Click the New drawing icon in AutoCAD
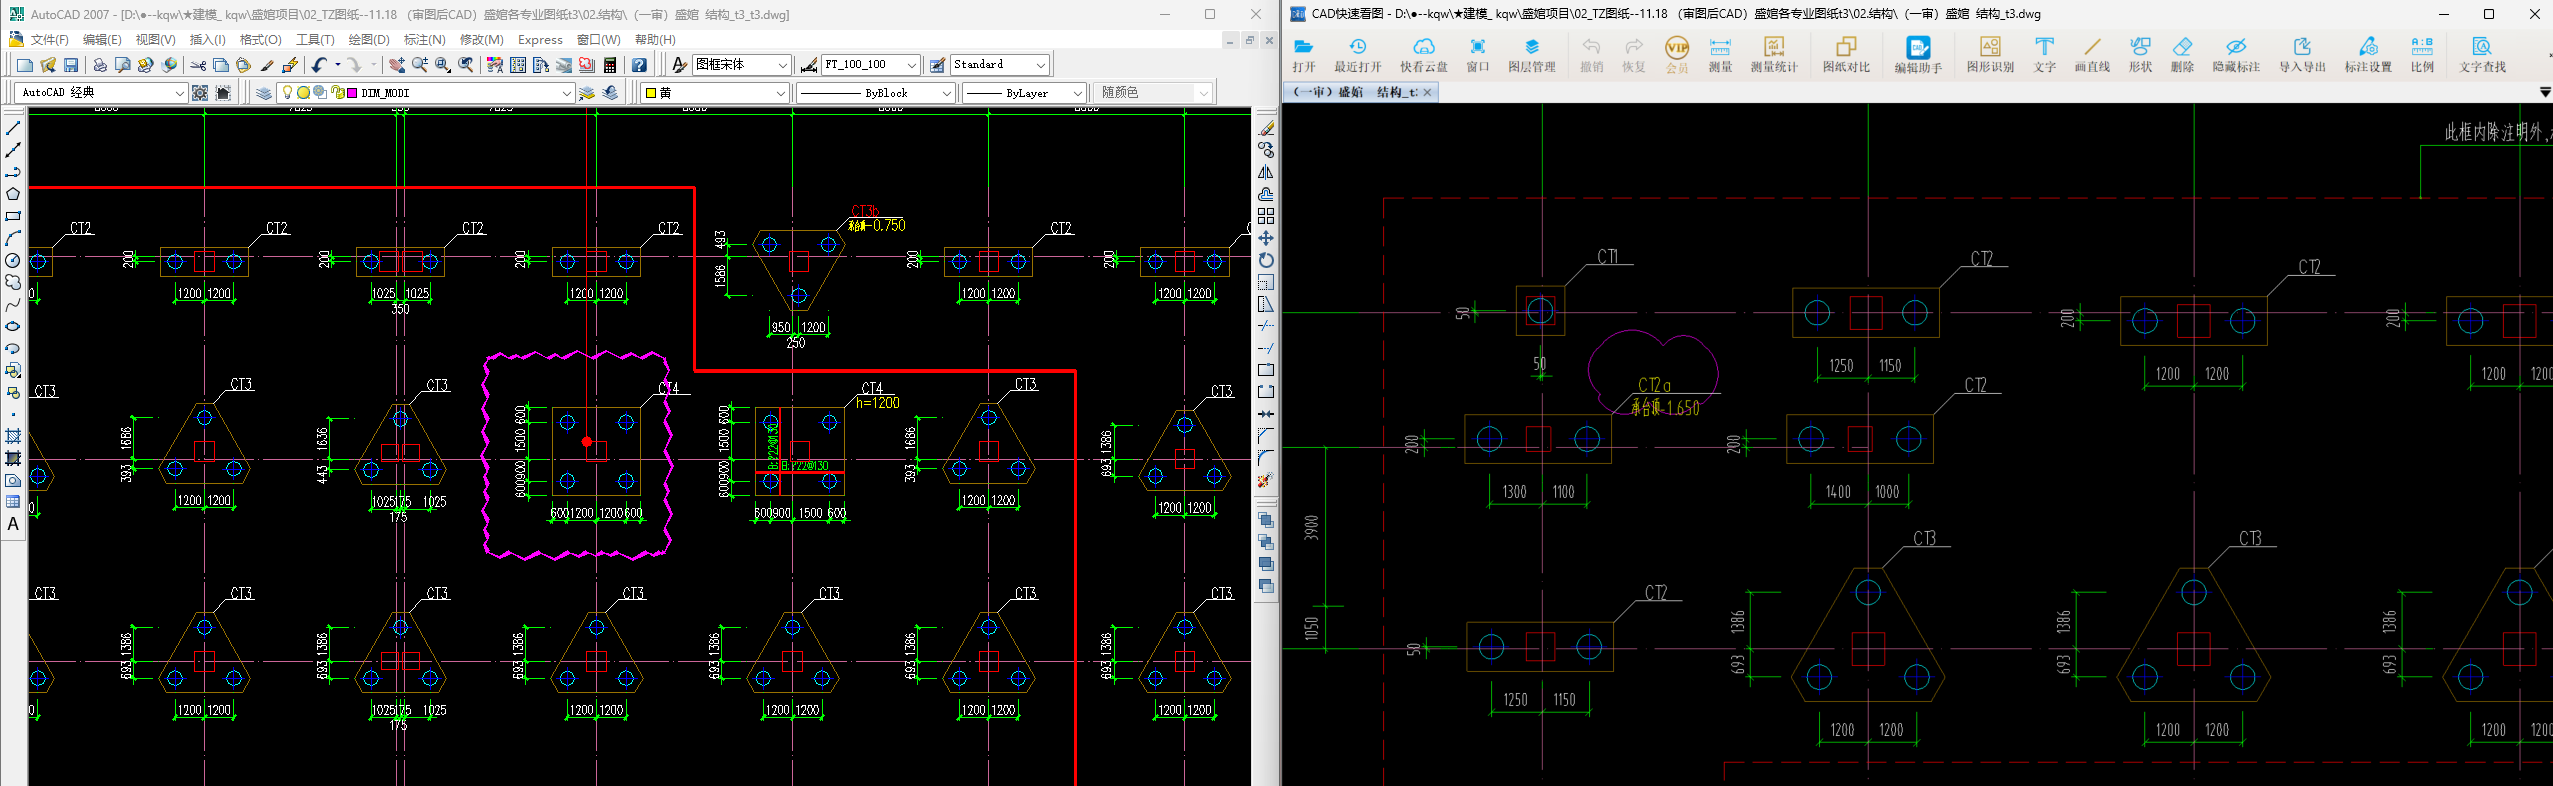 (25, 65)
